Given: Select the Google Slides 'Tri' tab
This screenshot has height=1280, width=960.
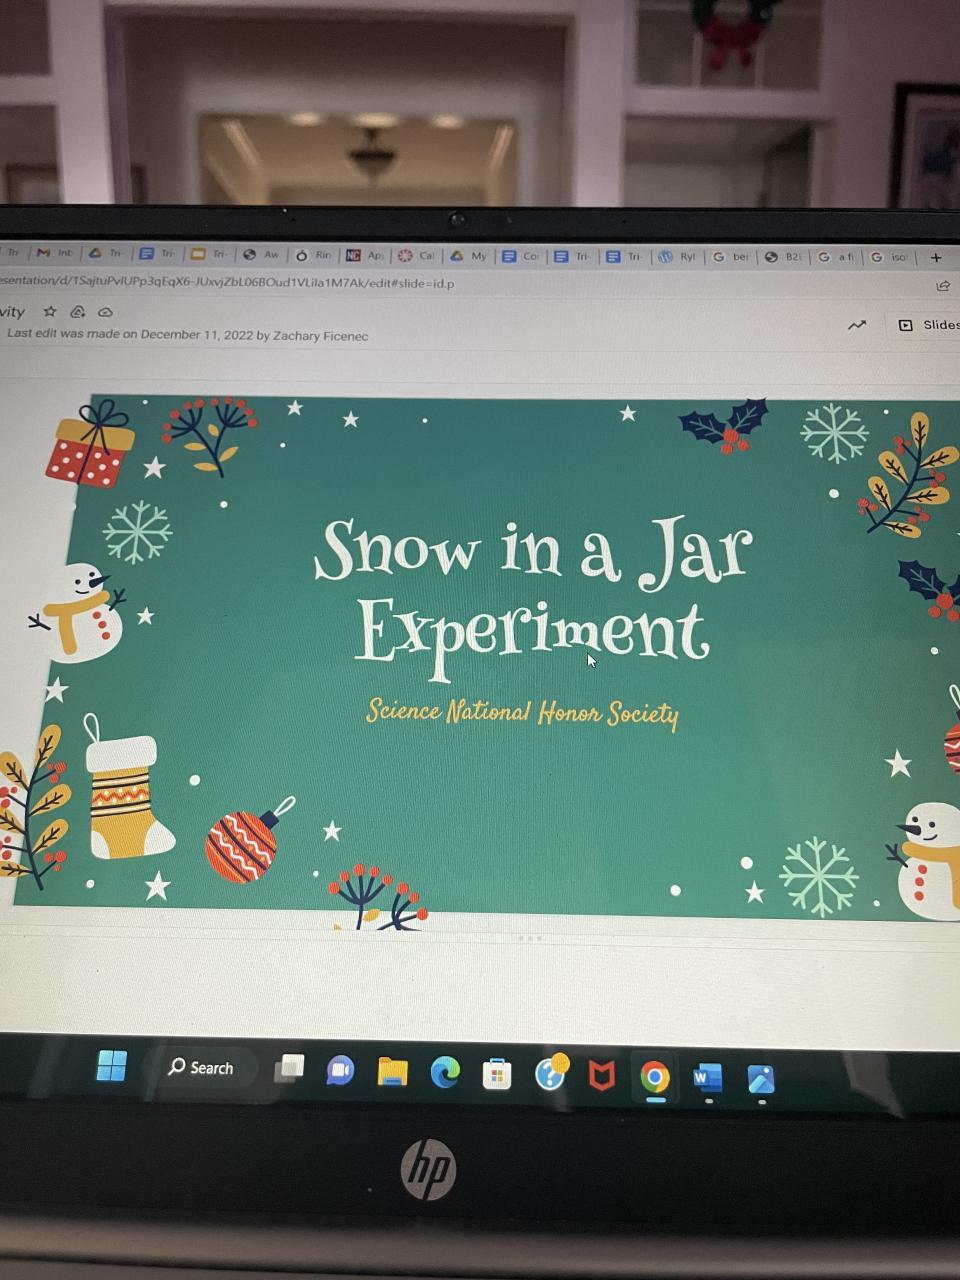Looking at the screenshot, I should coord(210,255).
